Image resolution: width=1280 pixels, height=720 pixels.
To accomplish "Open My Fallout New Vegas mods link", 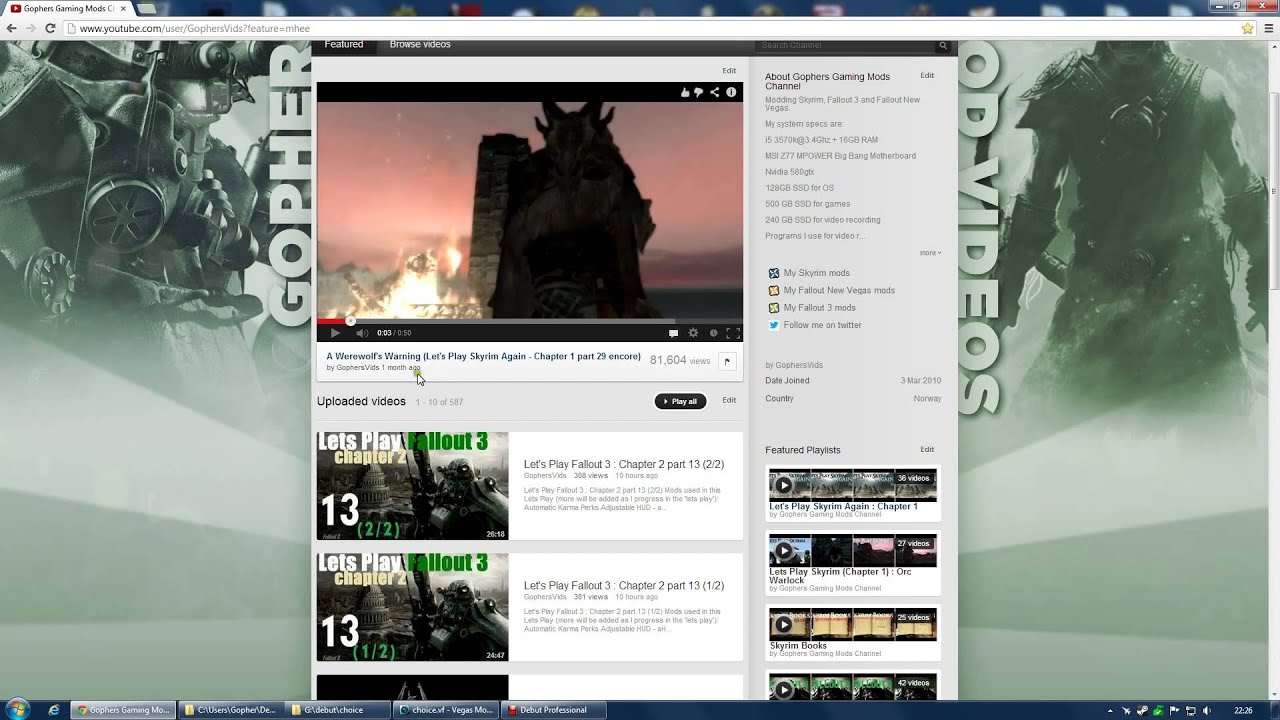I will point(839,290).
